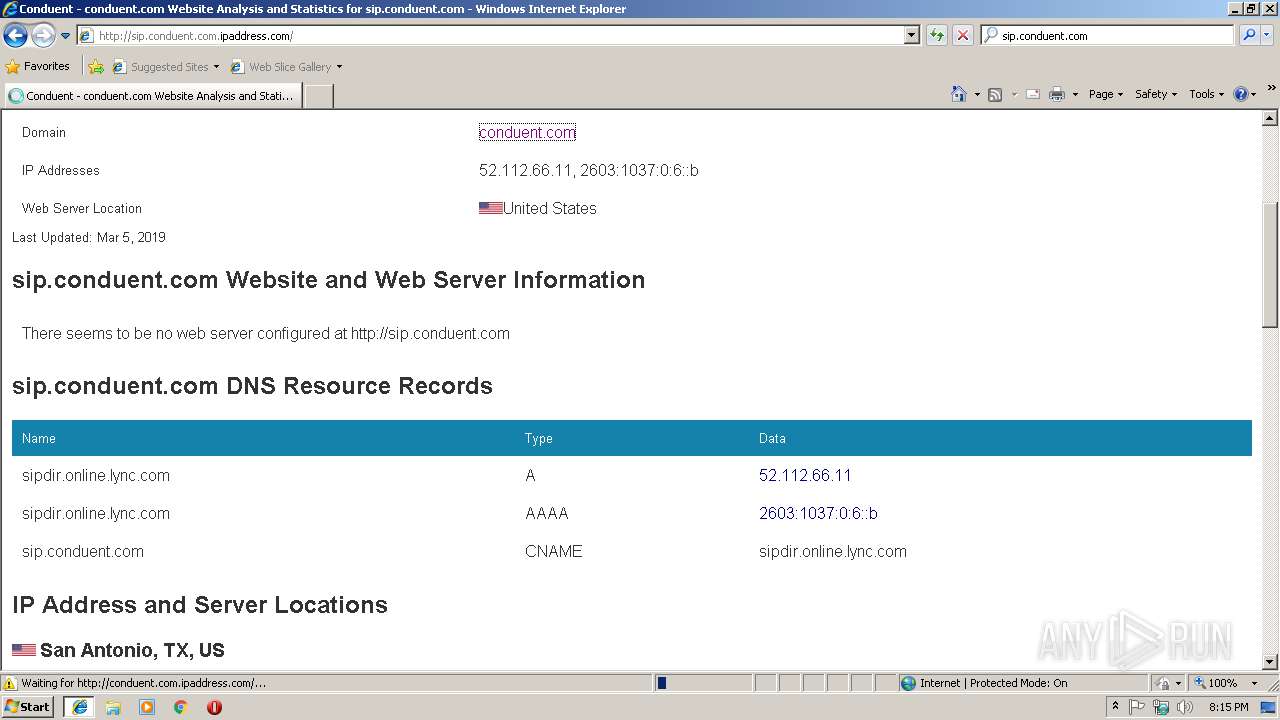Open the recent pages dropdown arrow

pos(66,36)
